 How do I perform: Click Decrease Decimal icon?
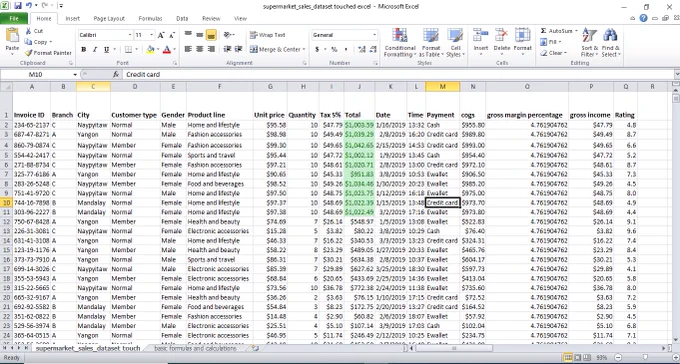click(373, 49)
